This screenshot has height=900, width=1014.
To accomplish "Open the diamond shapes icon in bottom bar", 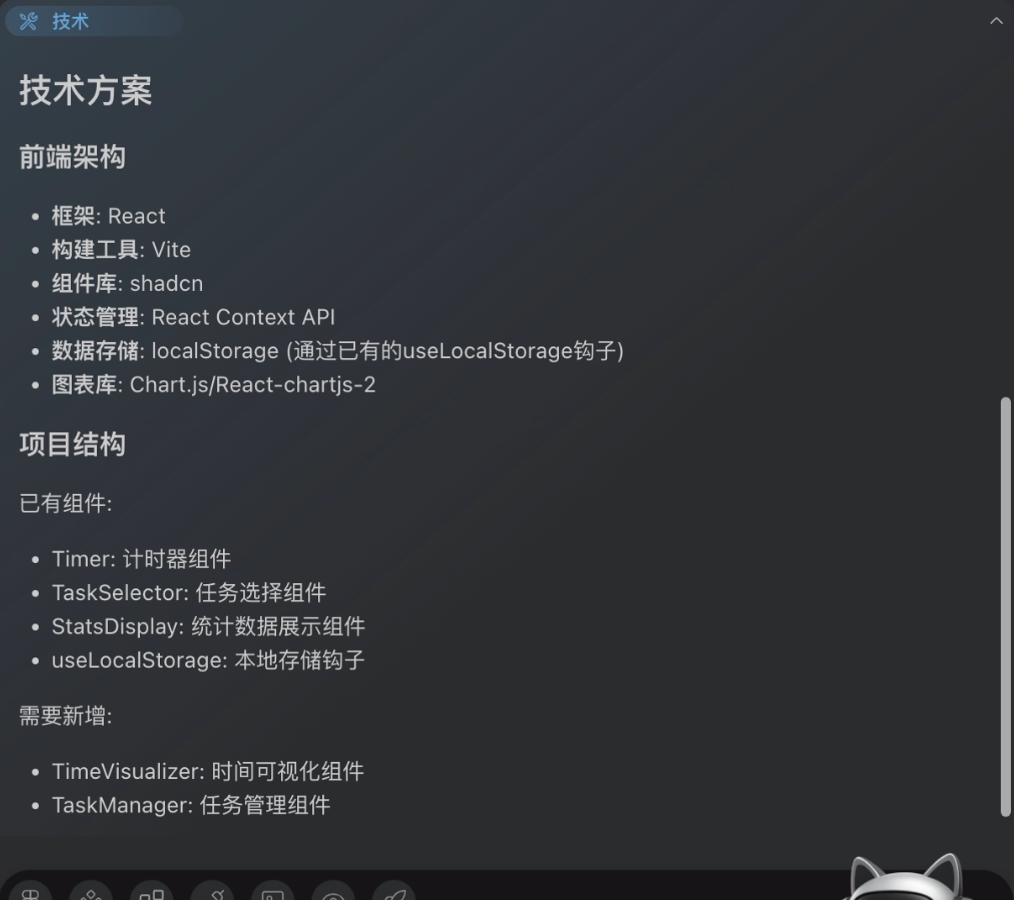I will click(91, 892).
